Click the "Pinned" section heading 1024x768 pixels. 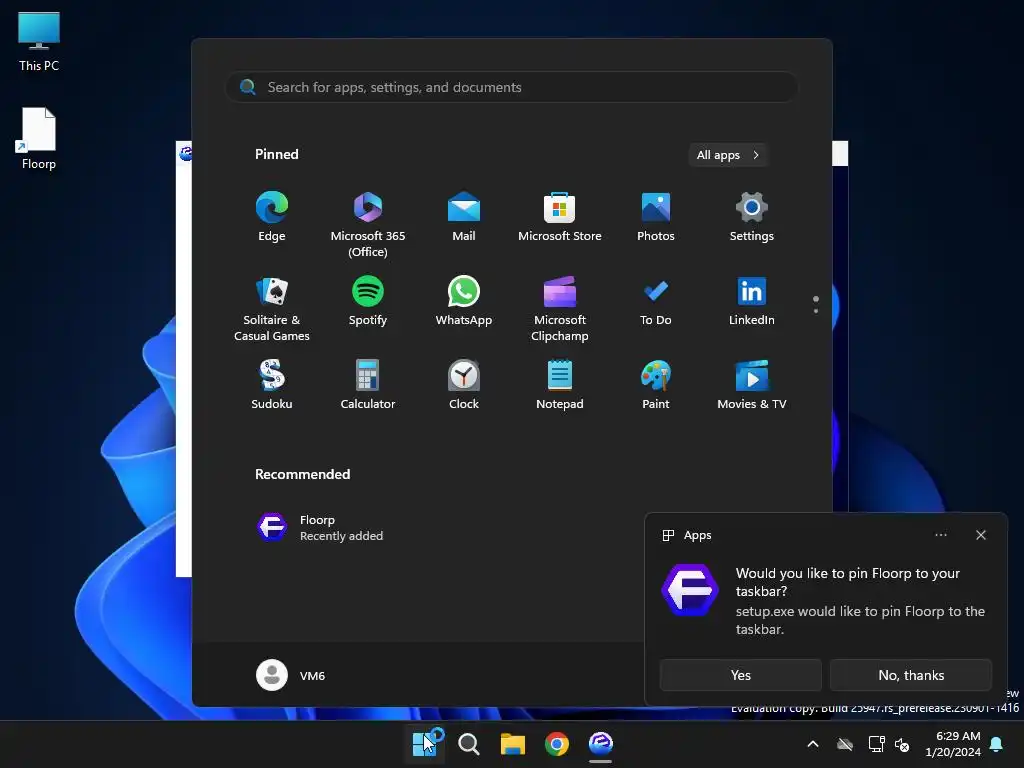click(x=276, y=154)
